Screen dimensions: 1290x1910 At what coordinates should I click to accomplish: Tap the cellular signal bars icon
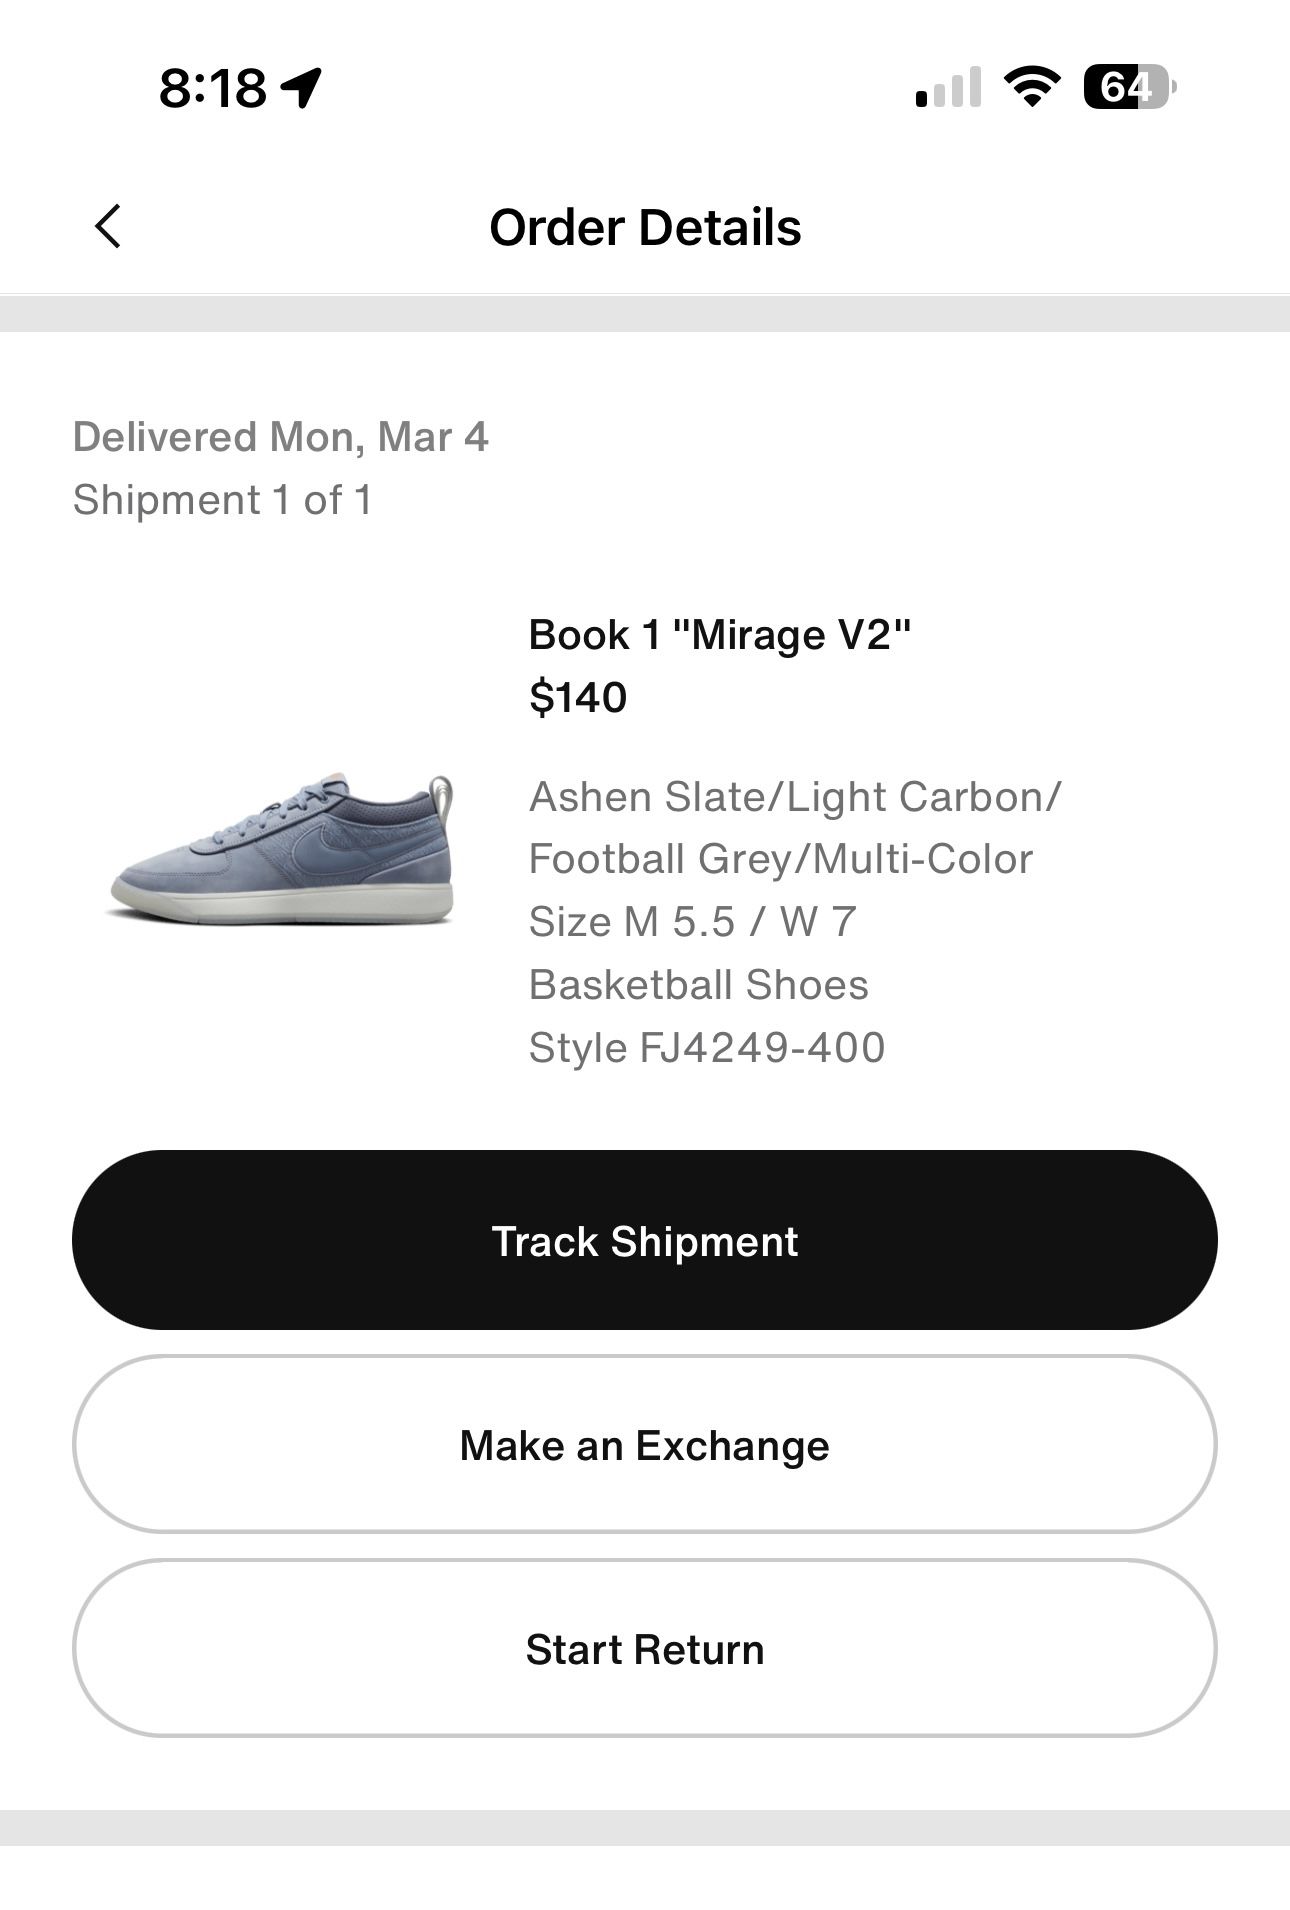(x=948, y=88)
